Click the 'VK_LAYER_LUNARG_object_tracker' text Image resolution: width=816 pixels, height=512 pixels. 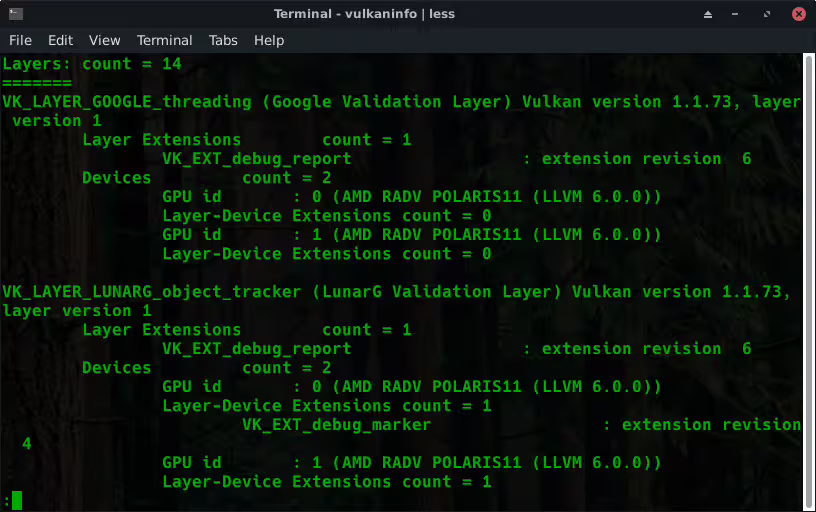(x=151, y=292)
